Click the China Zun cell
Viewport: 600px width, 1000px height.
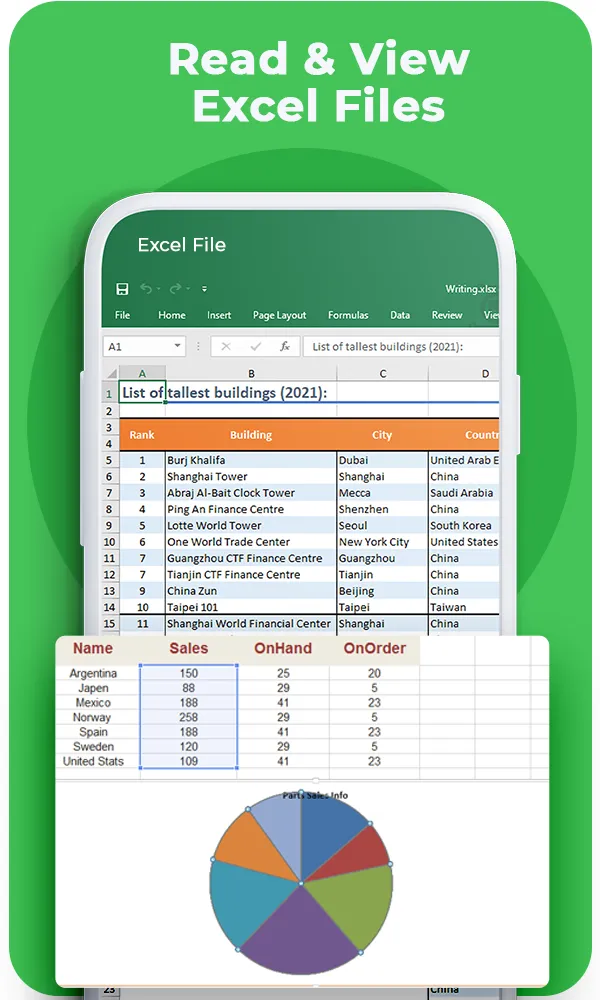click(x=251, y=591)
